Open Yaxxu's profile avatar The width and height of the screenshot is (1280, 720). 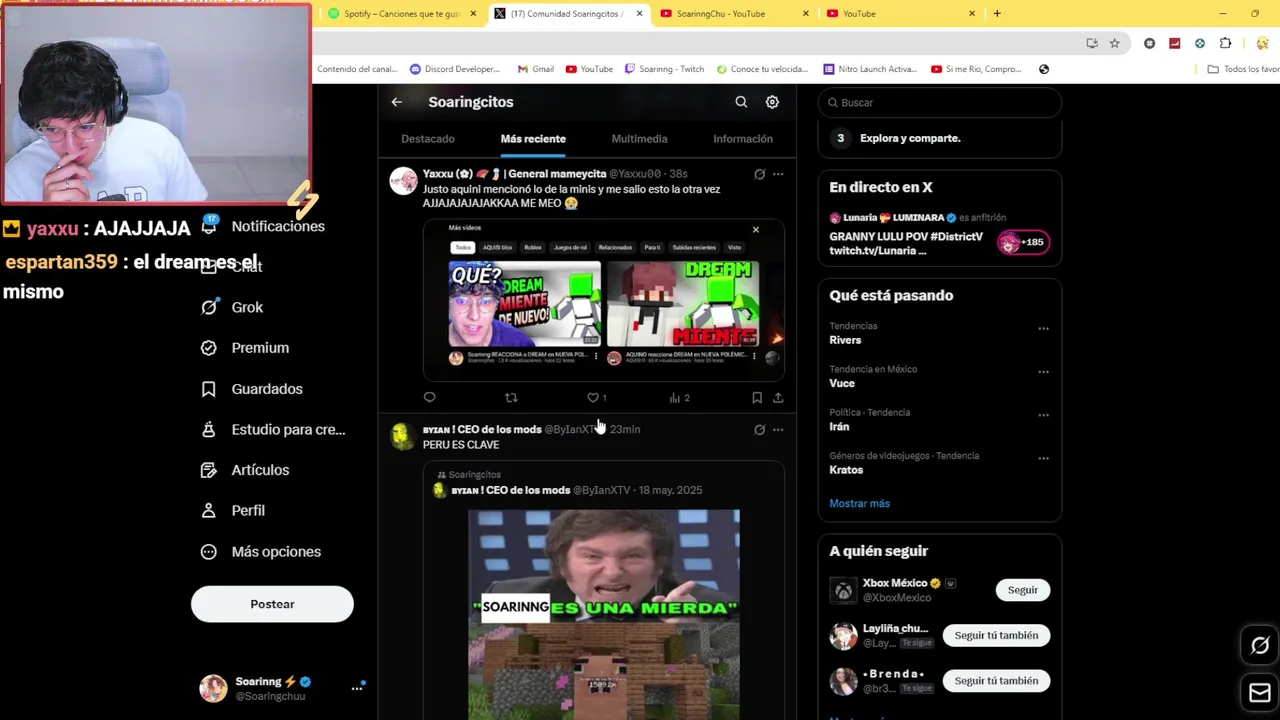[x=403, y=181]
